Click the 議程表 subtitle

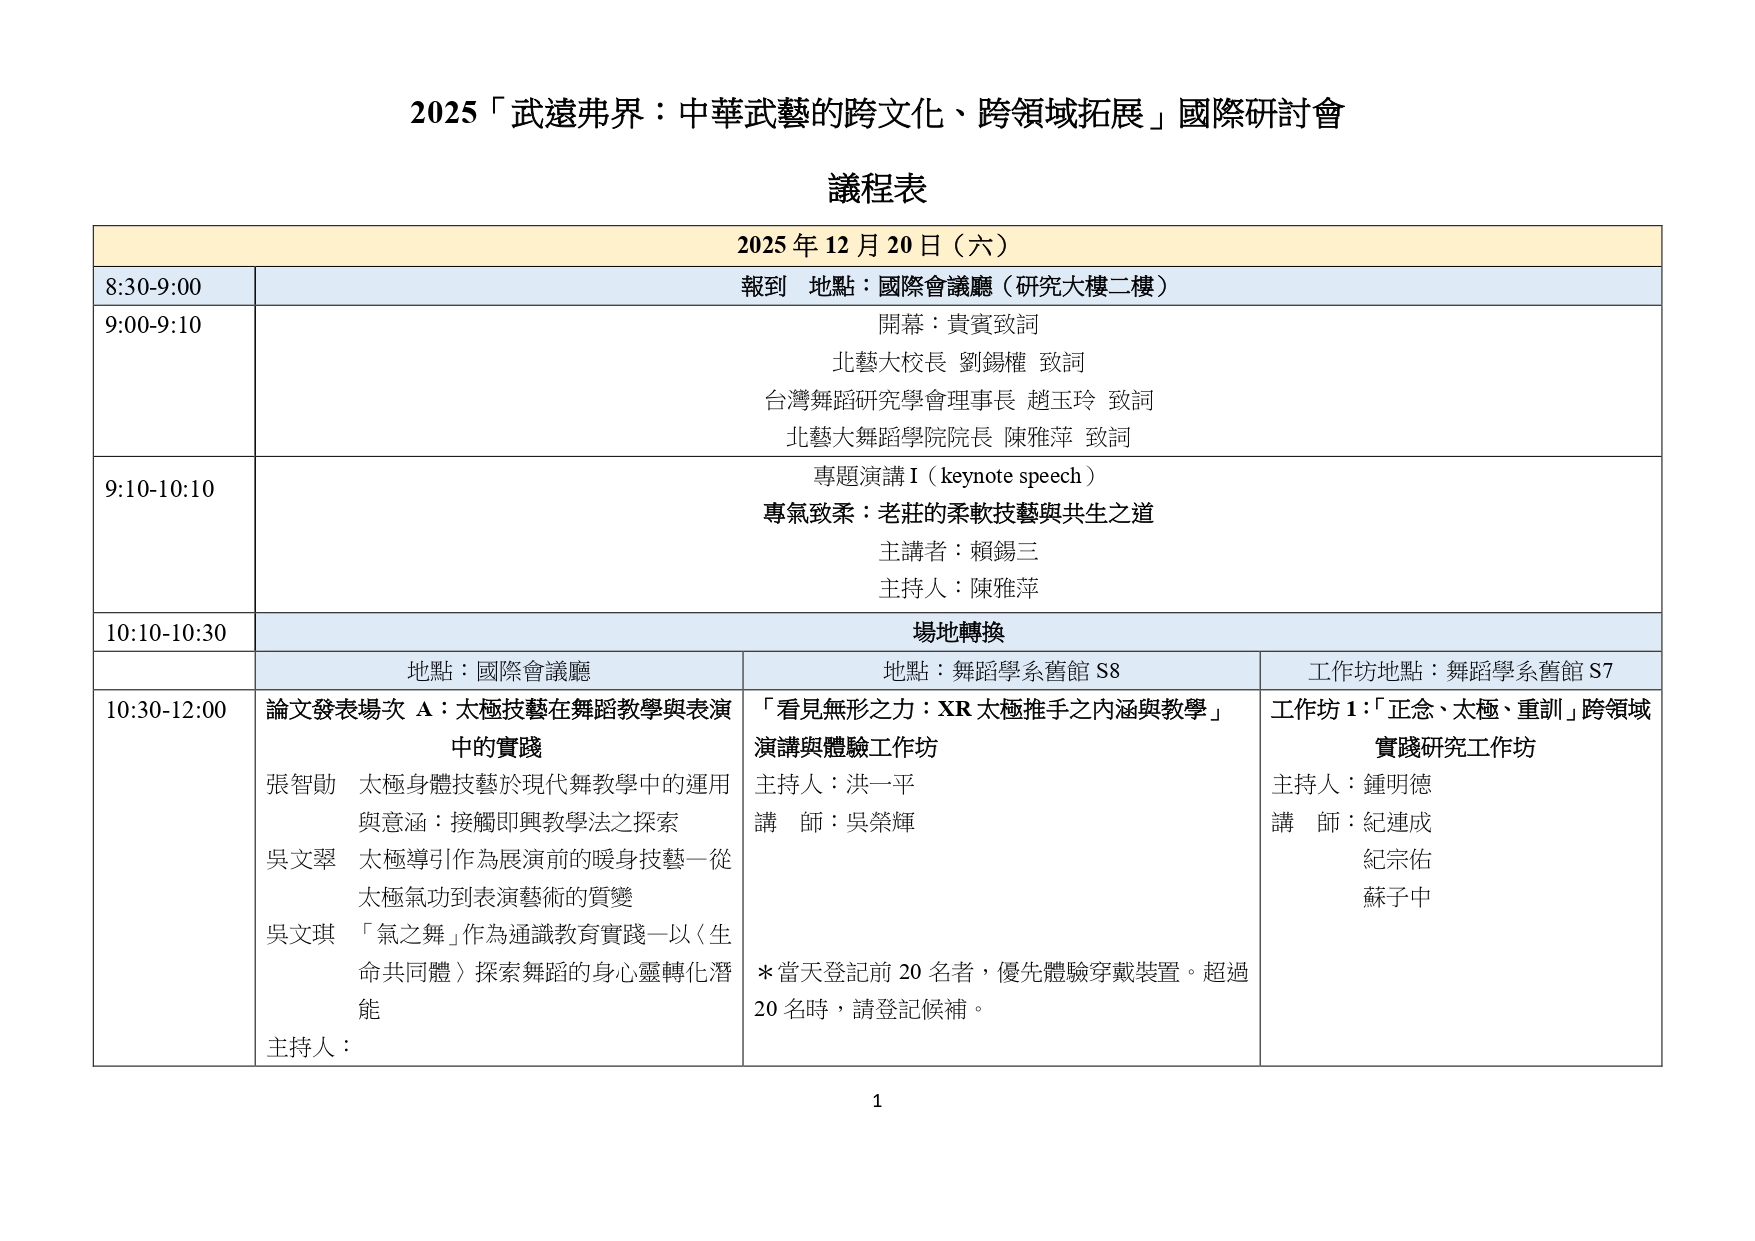coord(877,189)
